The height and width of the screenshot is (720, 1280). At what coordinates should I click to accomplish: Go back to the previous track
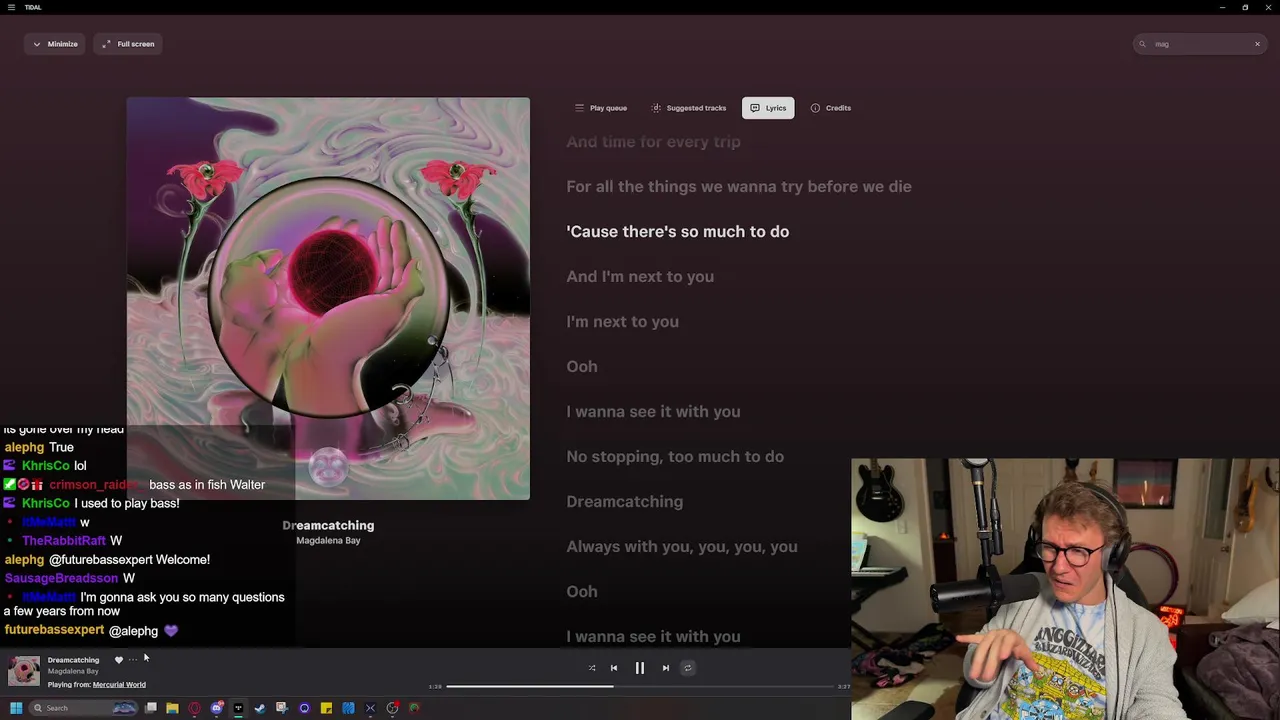(614, 668)
